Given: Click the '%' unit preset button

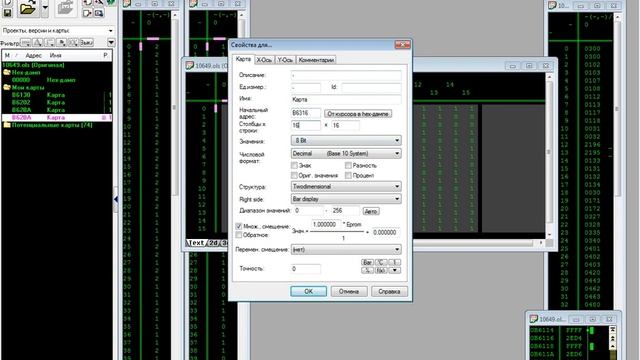Looking at the screenshot, I should (367, 270).
